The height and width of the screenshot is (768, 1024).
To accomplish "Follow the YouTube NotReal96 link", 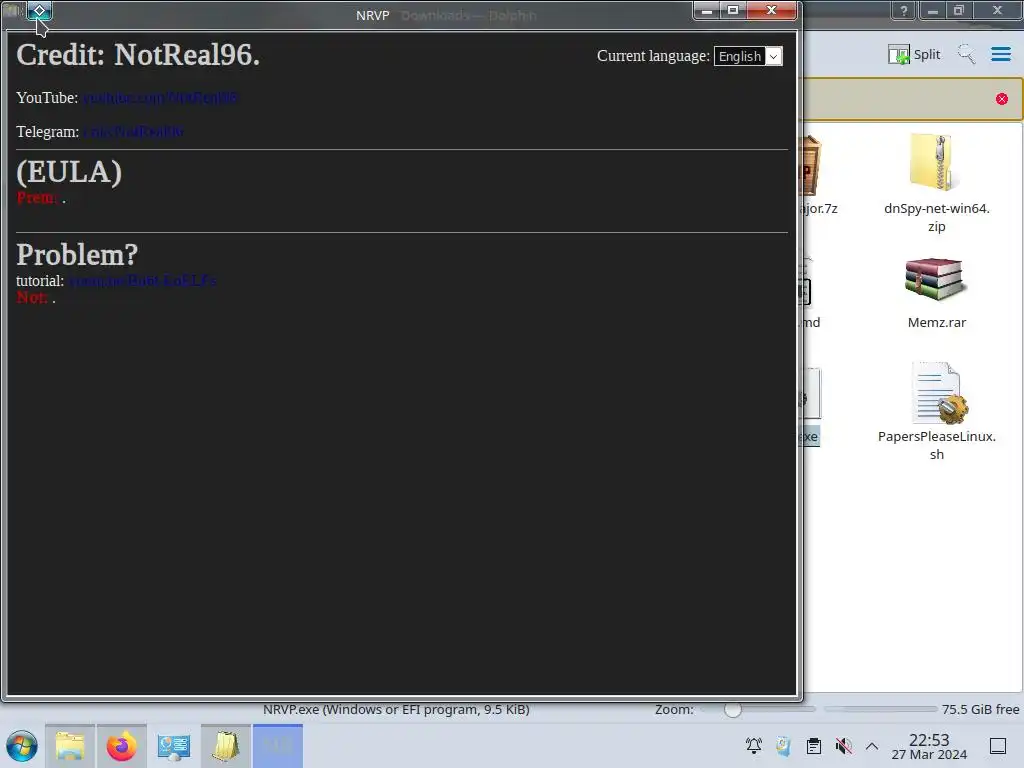I will point(160,98).
